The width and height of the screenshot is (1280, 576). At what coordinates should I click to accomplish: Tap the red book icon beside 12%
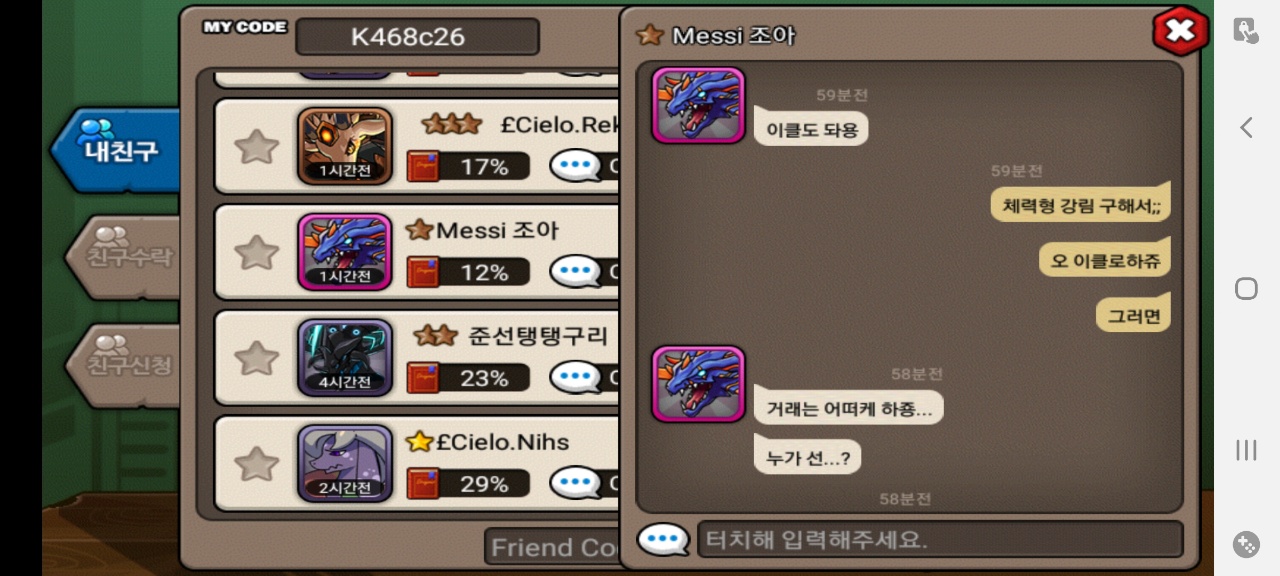(423, 272)
